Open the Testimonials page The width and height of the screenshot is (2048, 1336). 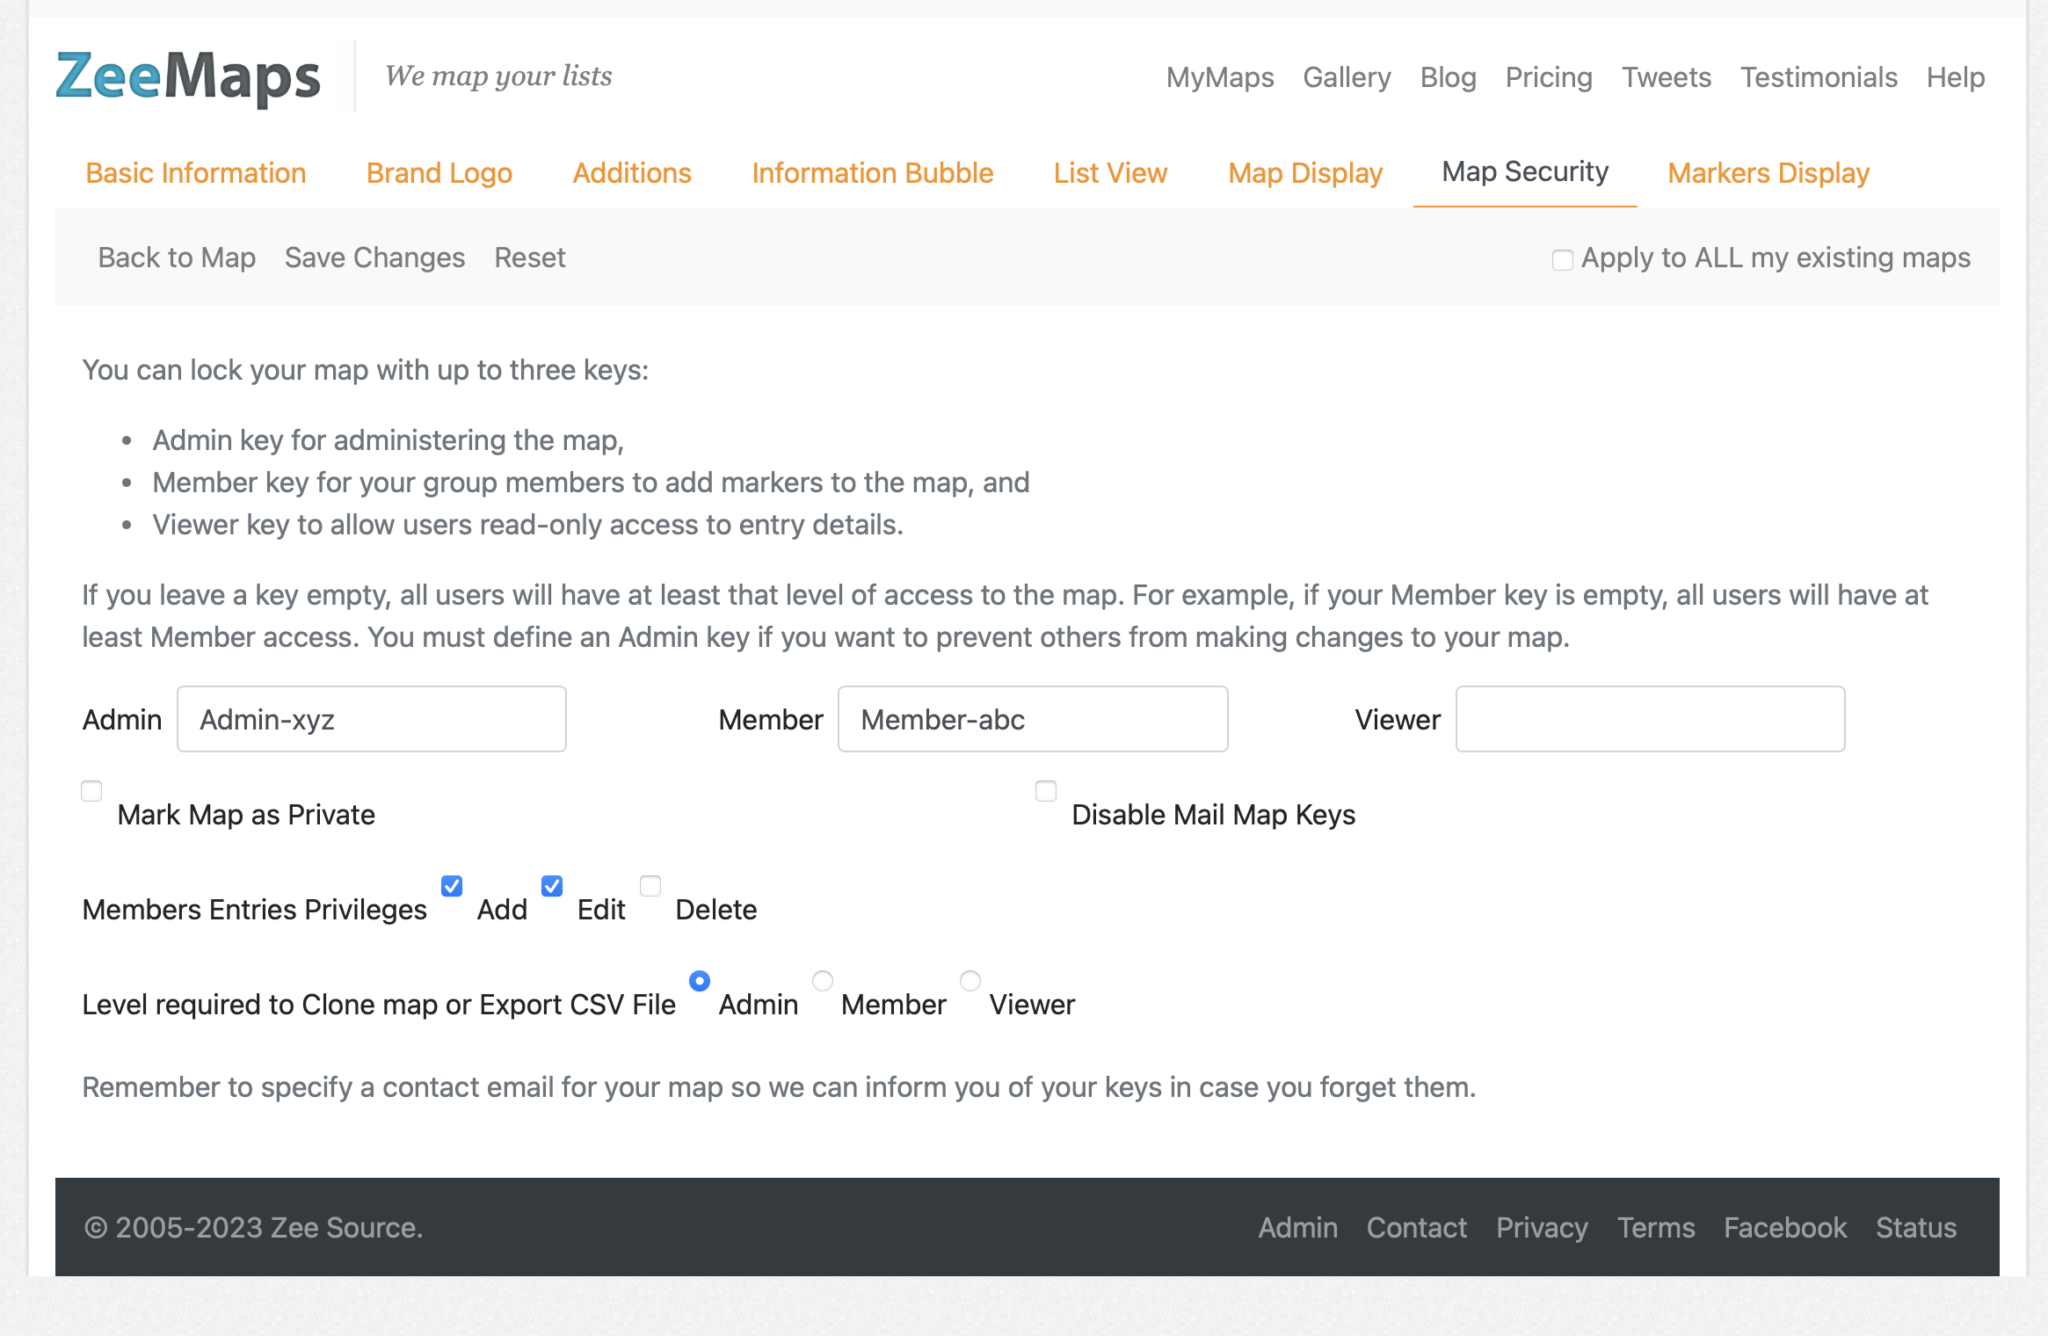tap(1818, 77)
